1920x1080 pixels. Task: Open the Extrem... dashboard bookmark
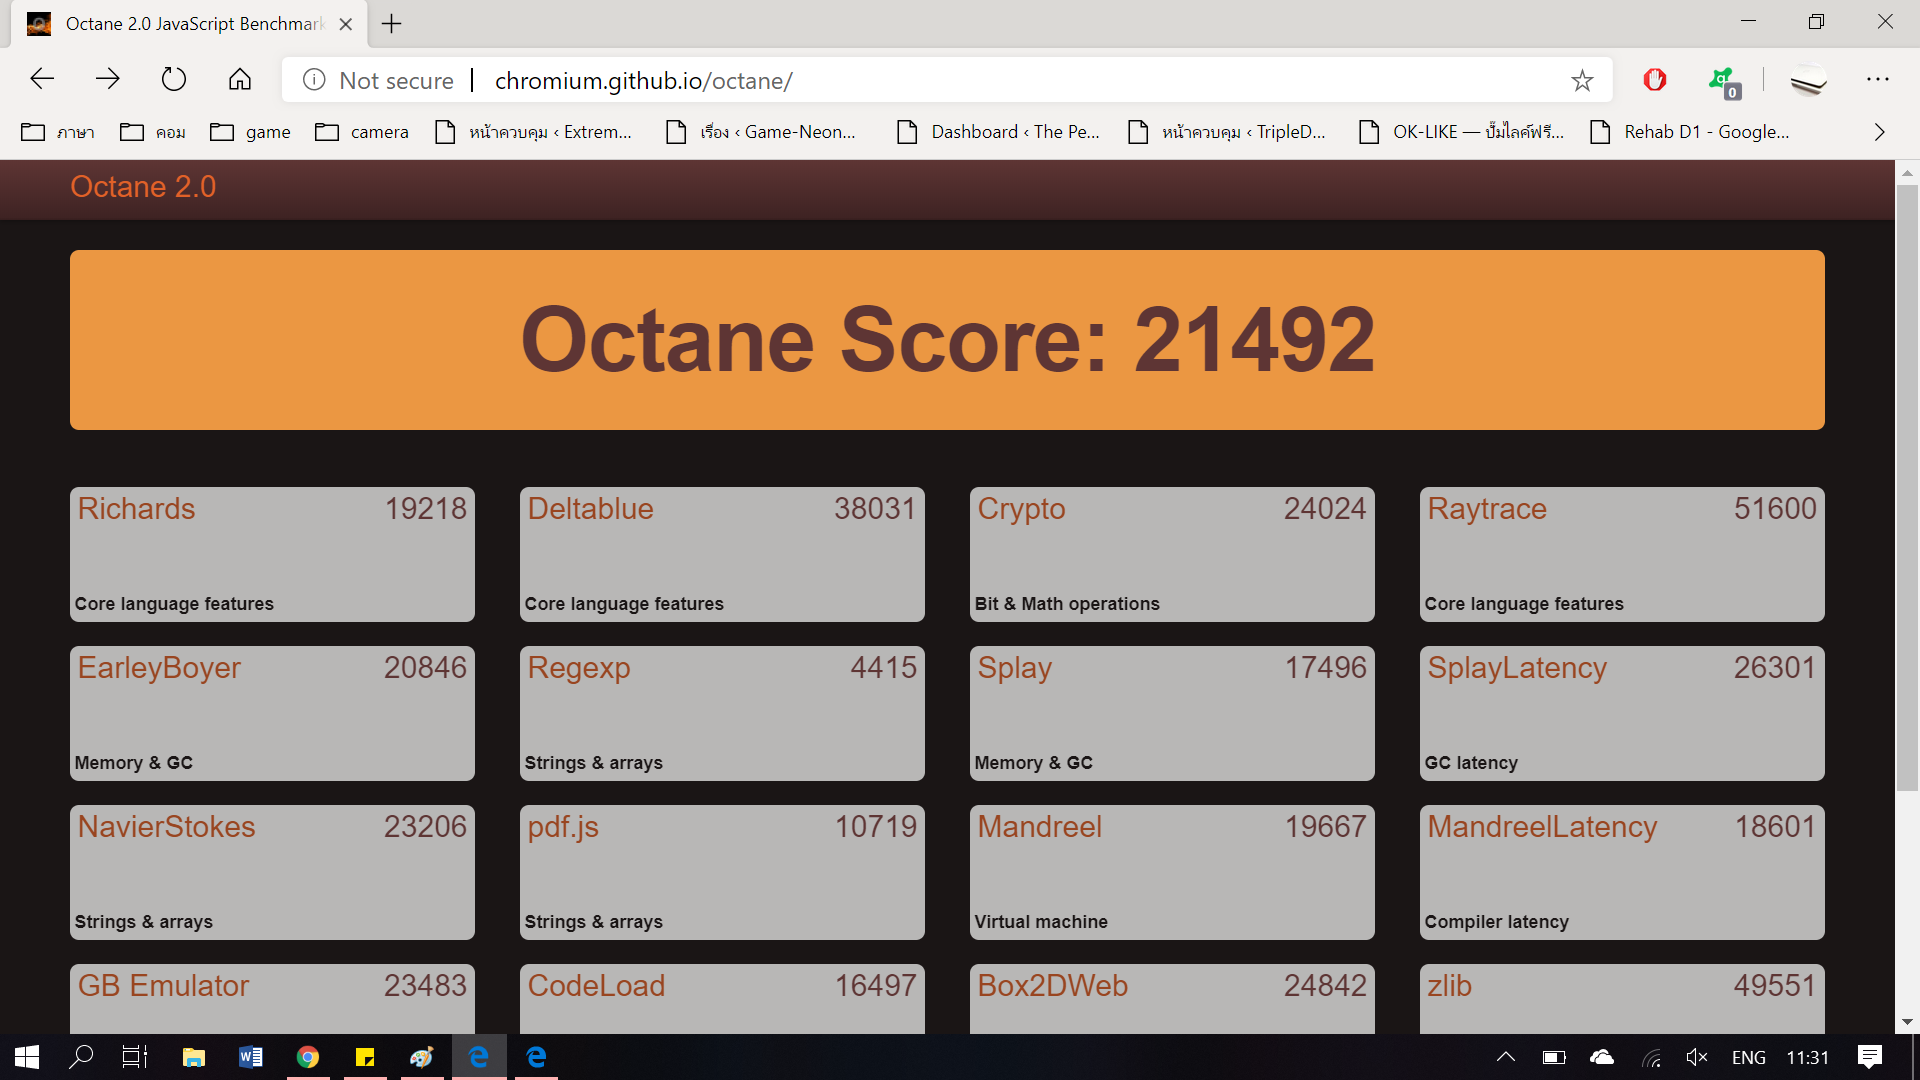coord(534,132)
